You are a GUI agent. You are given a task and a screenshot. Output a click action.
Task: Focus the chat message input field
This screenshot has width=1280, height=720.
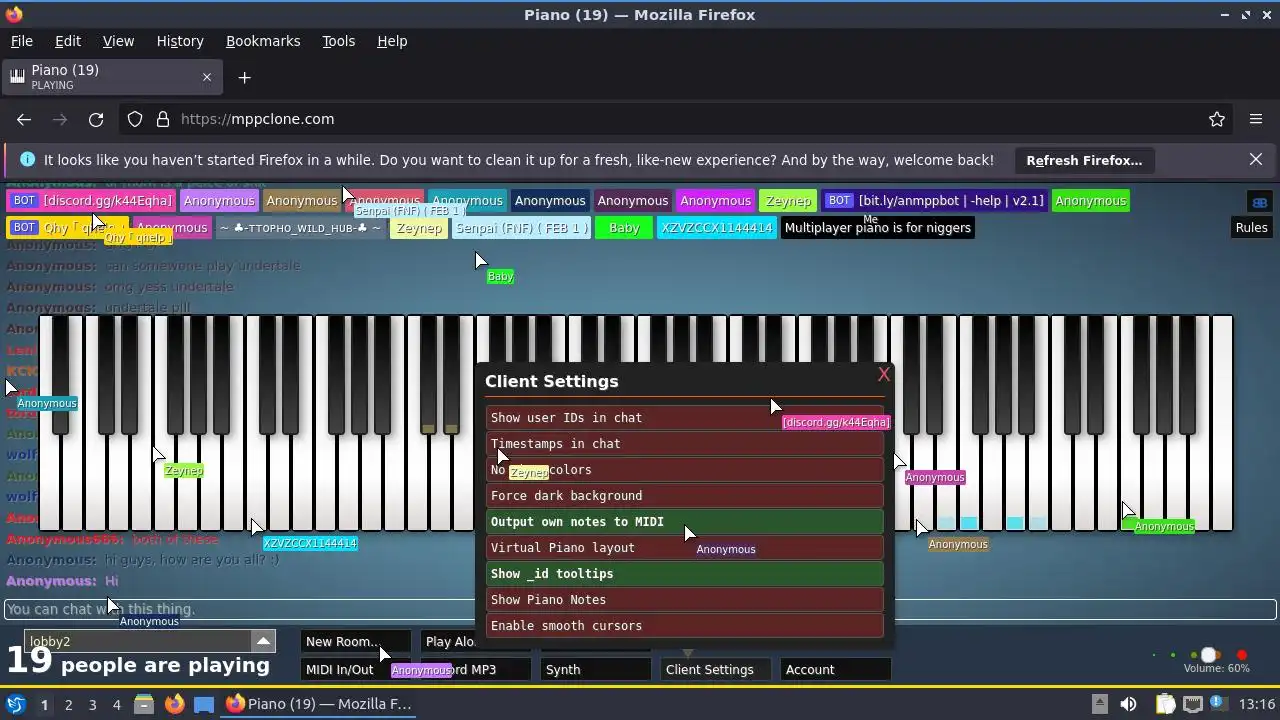click(640, 609)
